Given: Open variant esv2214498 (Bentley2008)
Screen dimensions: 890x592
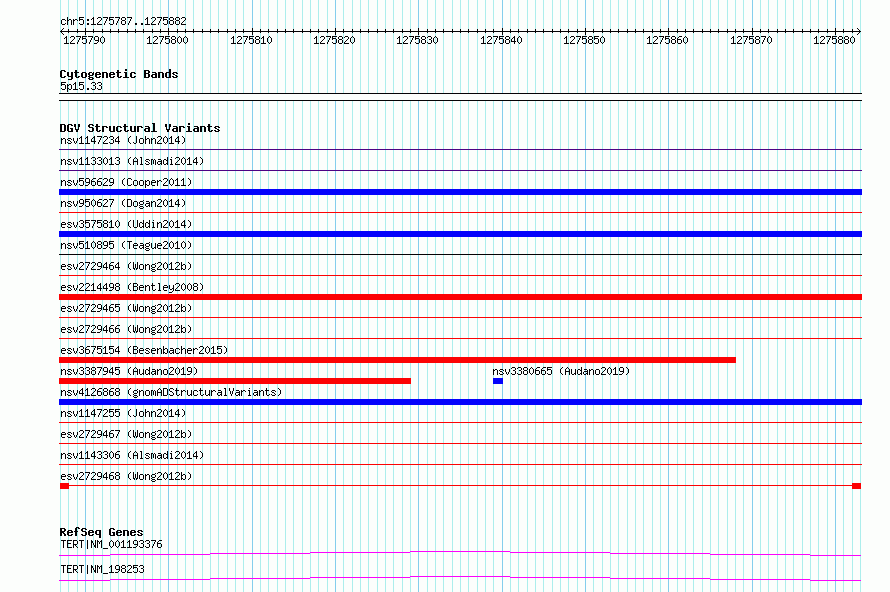Looking at the screenshot, I should pyautogui.click(x=132, y=287).
